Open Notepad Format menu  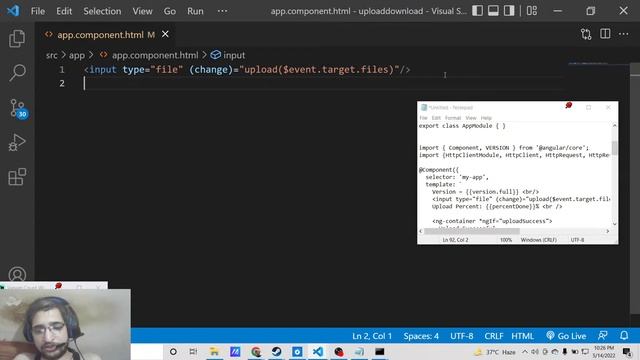(453, 118)
